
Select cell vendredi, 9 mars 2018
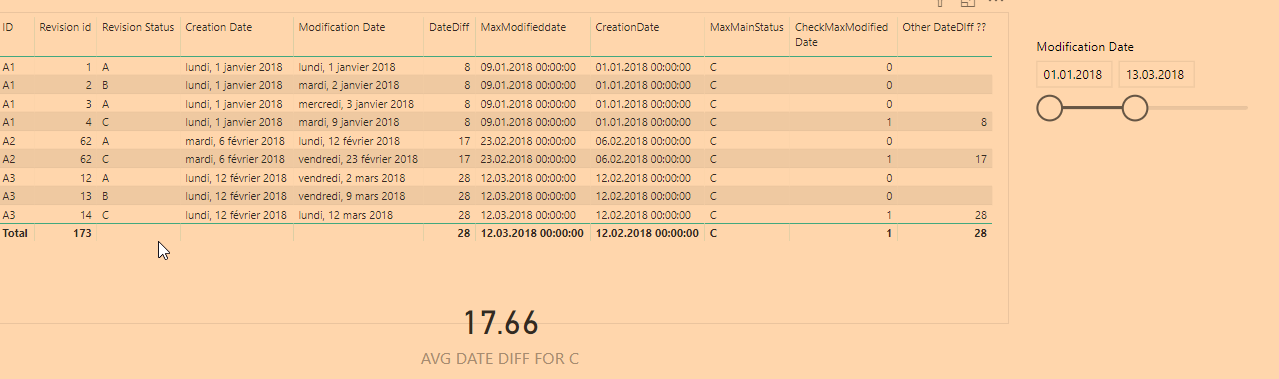[x=352, y=196]
